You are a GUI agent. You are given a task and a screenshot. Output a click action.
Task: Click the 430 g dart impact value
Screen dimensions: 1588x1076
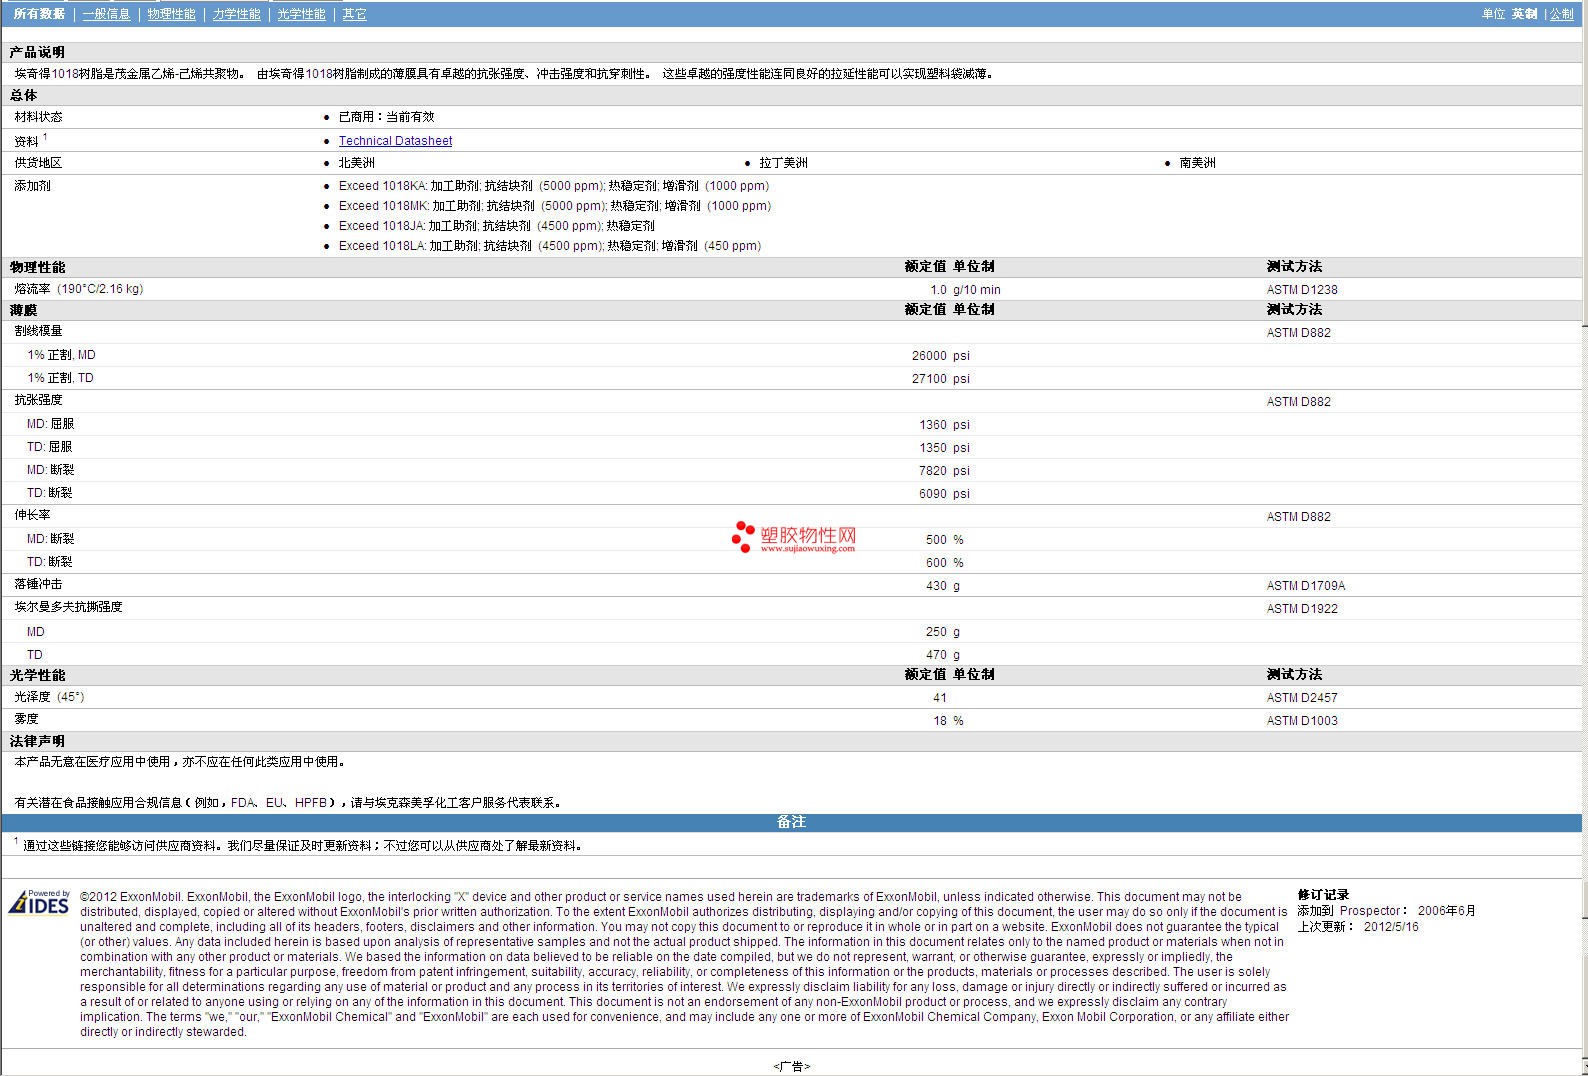pyautogui.click(x=943, y=586)
